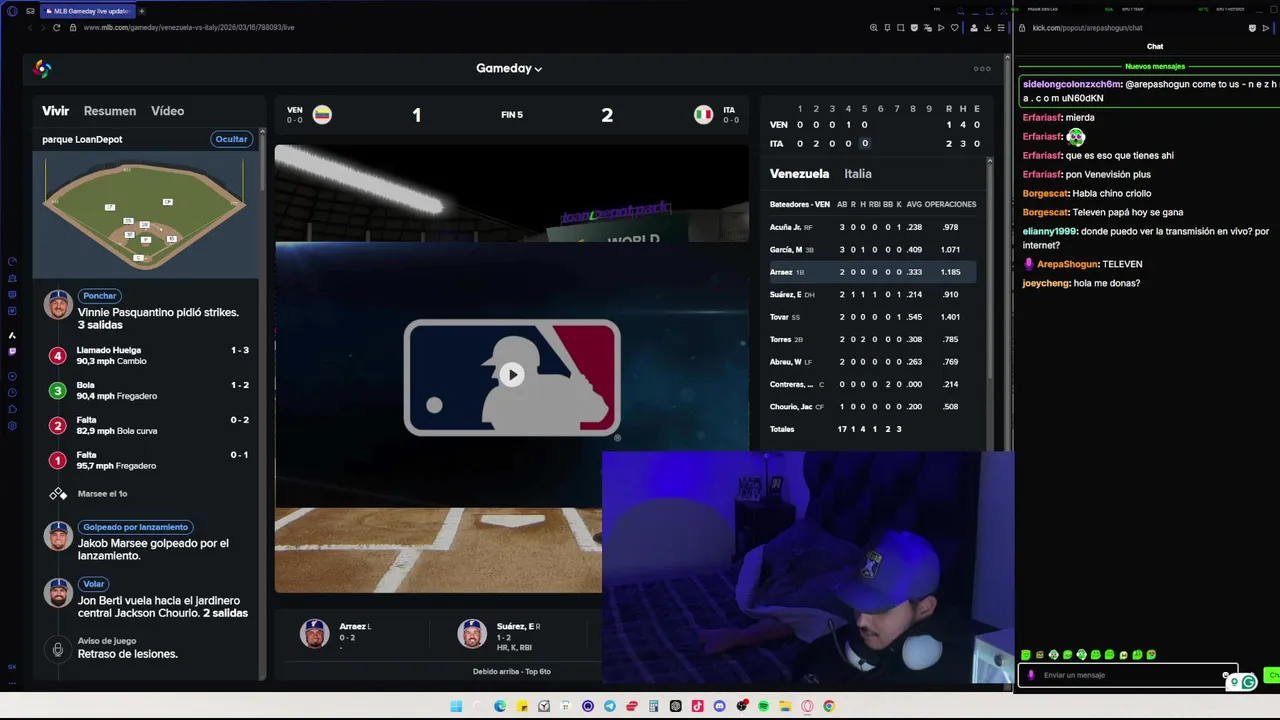
Task: Click the Italy flag icon in scoreboard
Action: (x=703, y=115)
